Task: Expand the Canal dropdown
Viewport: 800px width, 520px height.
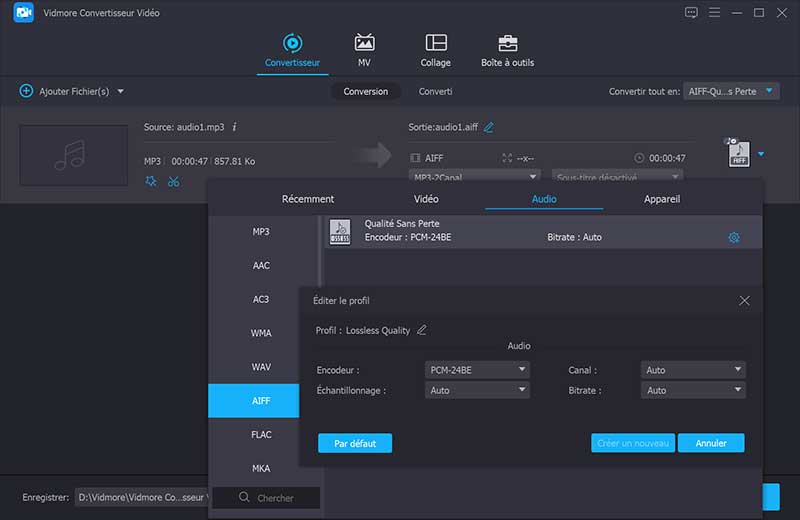Action: tap(692, 370)
